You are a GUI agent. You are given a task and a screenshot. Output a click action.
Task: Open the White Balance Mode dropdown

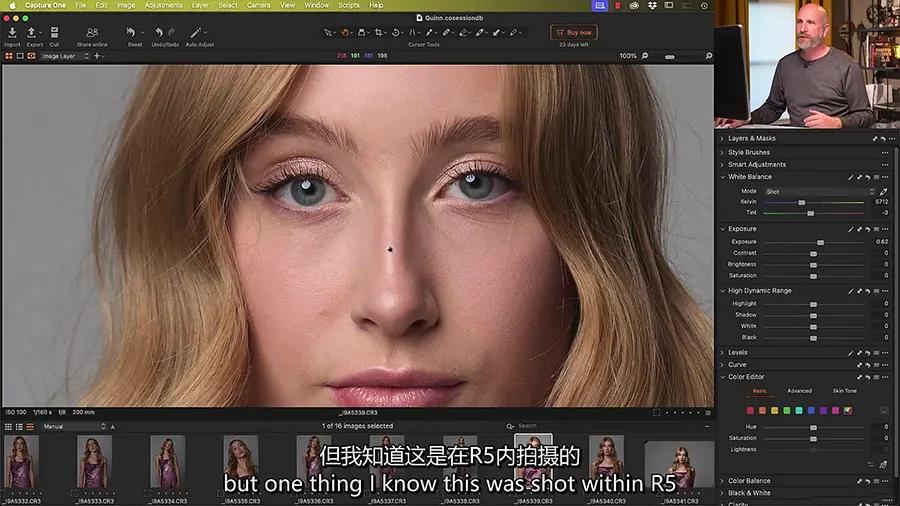pos(820,191)
